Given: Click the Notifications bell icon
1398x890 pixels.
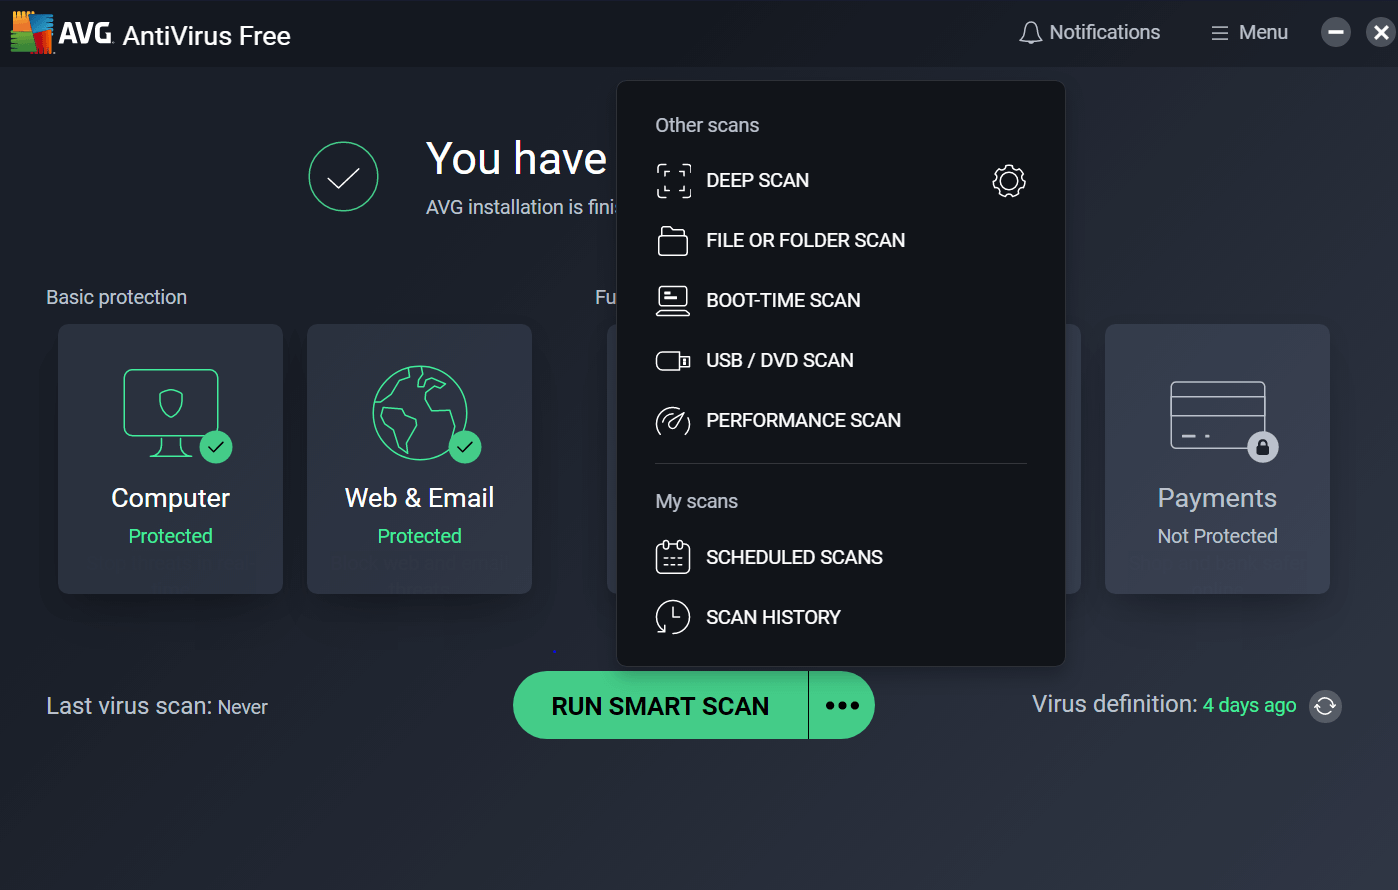Looking at the screenshot, I should (1030, 32).
